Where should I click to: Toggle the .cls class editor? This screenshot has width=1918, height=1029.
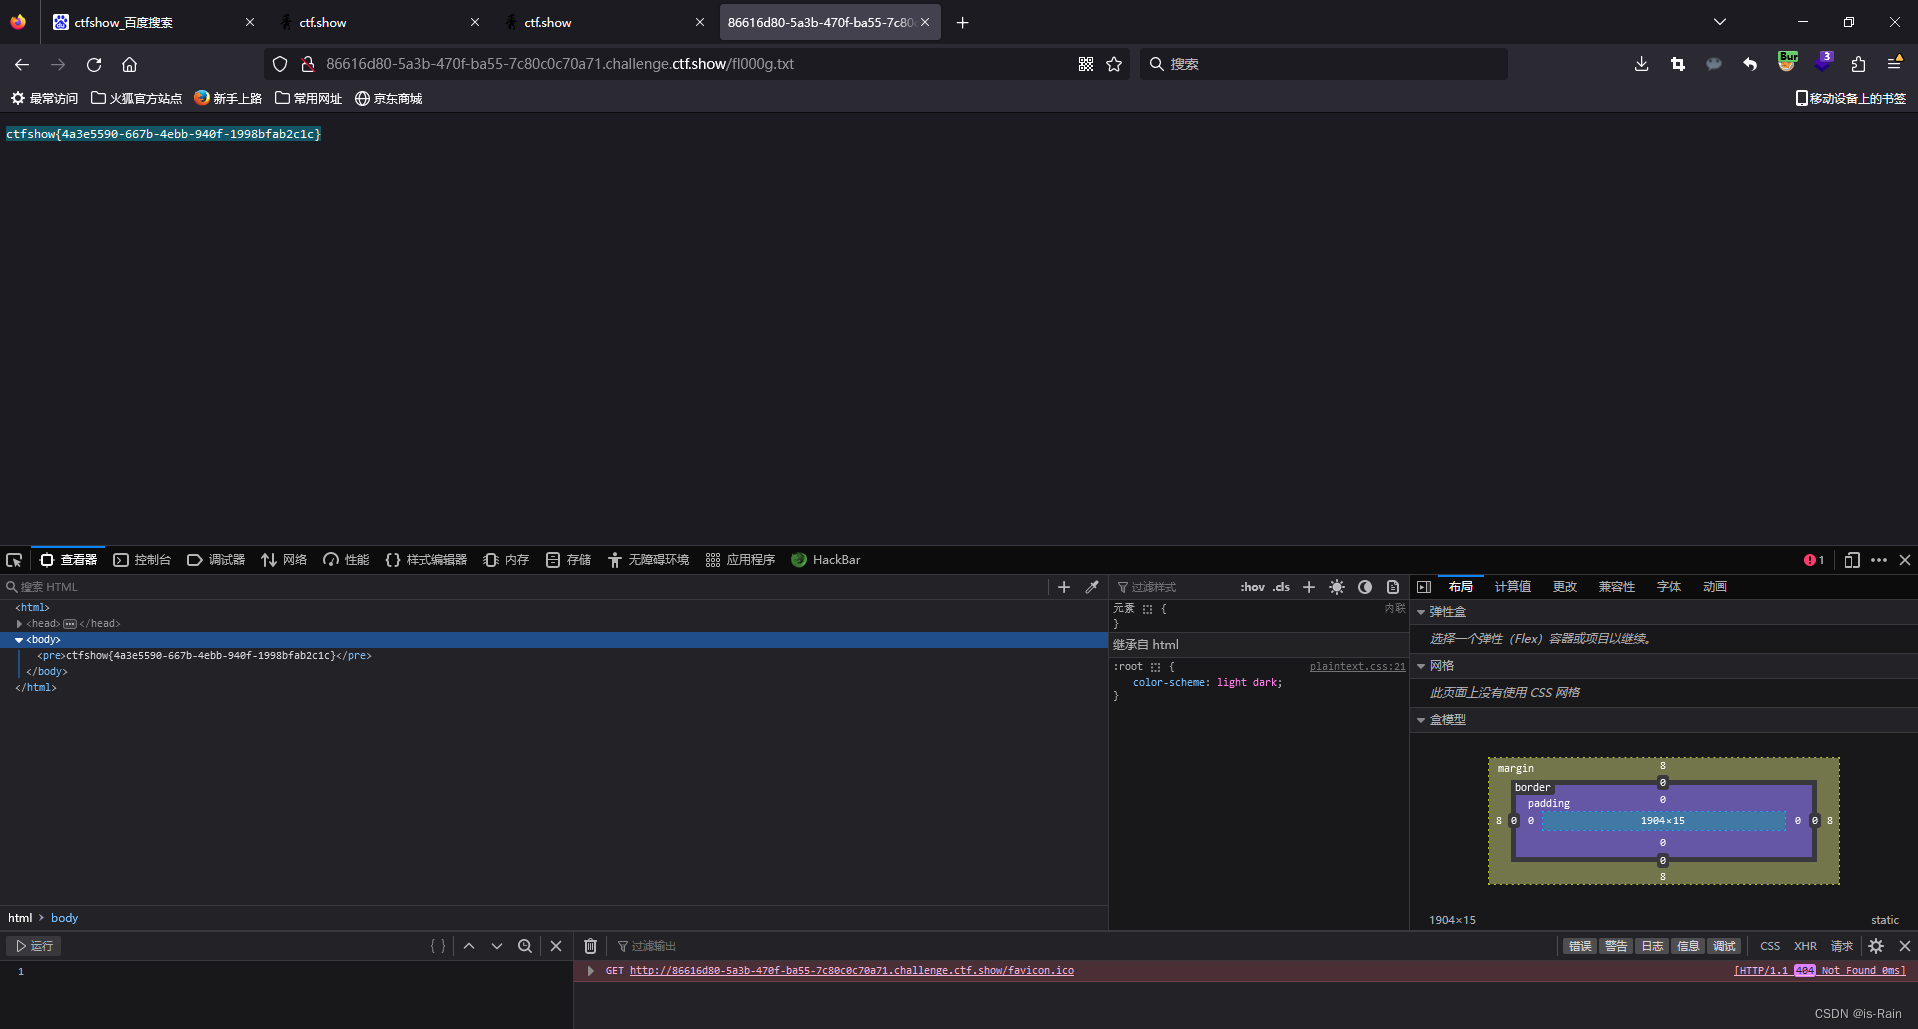pyautogui.click(x=1282, y=587)
